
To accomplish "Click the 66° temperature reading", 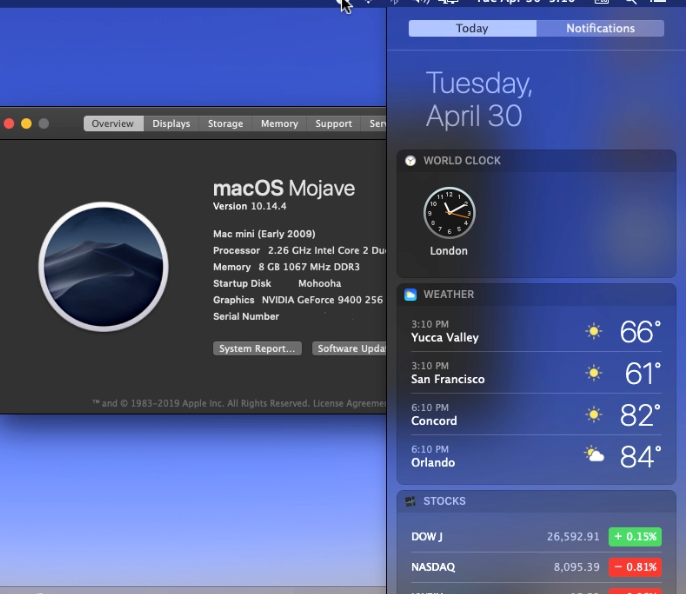I will [640, 332].
